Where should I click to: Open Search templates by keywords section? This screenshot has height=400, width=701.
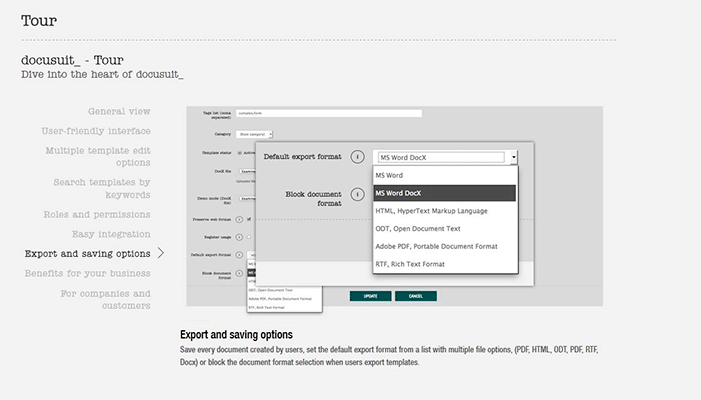pos(102,188)
